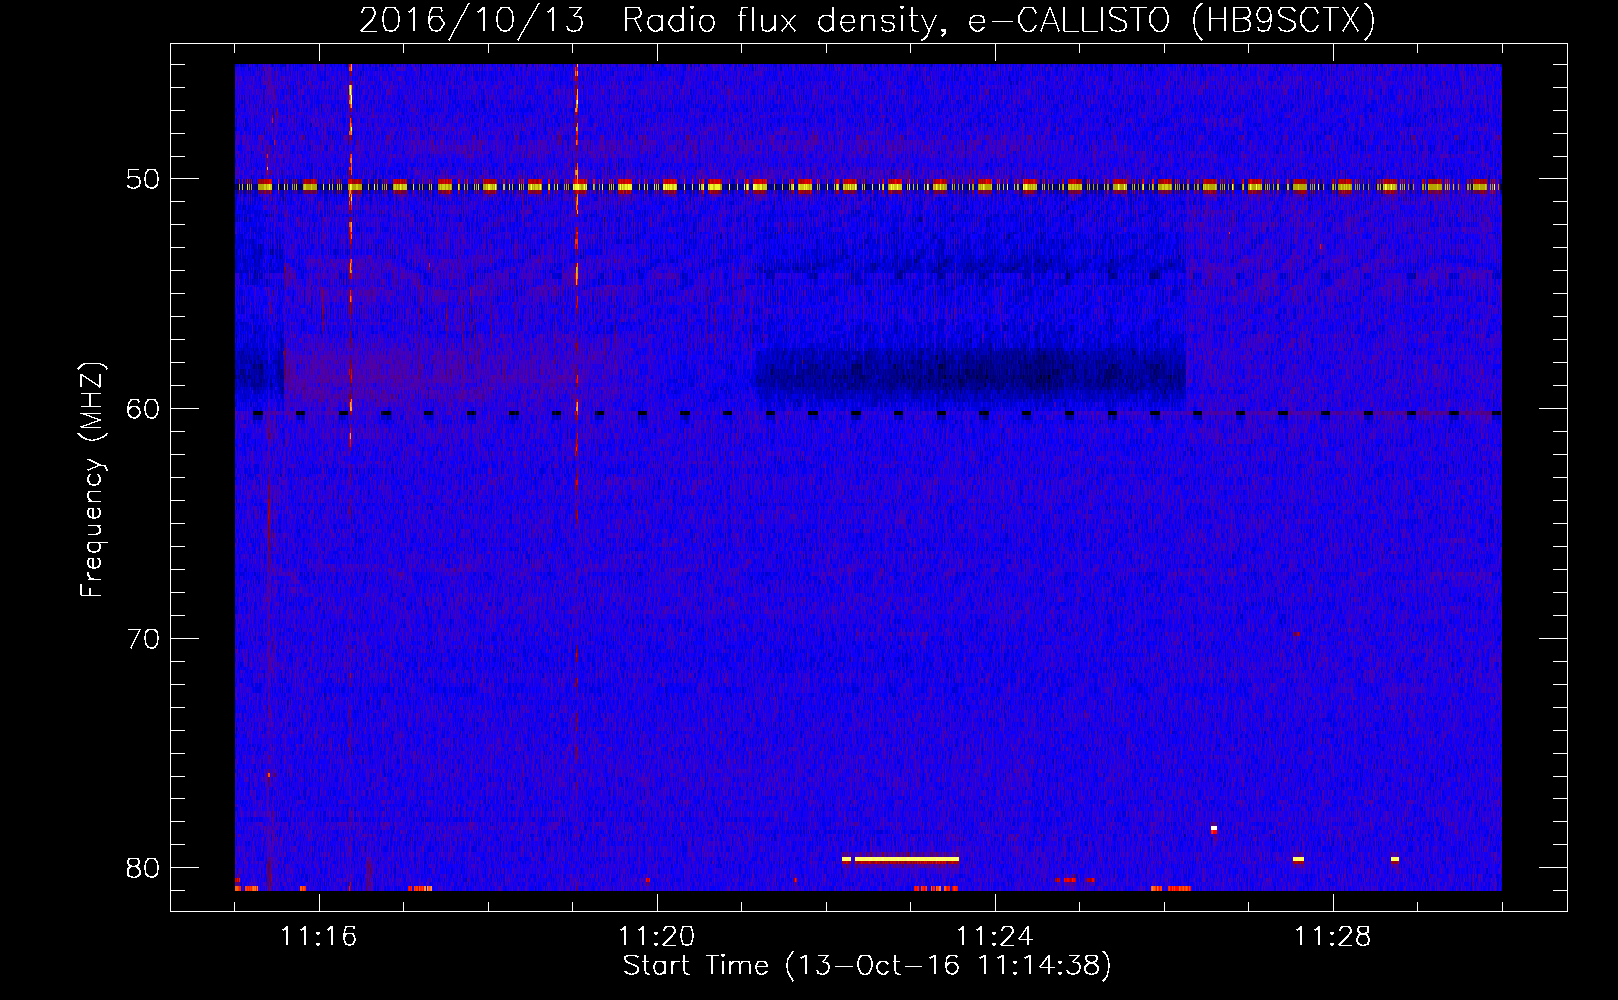This screenshot has height=1000, width=1618.
Task: Select the 60 frequency tick label
Action: pyautogui.click(x=143, y=409)
